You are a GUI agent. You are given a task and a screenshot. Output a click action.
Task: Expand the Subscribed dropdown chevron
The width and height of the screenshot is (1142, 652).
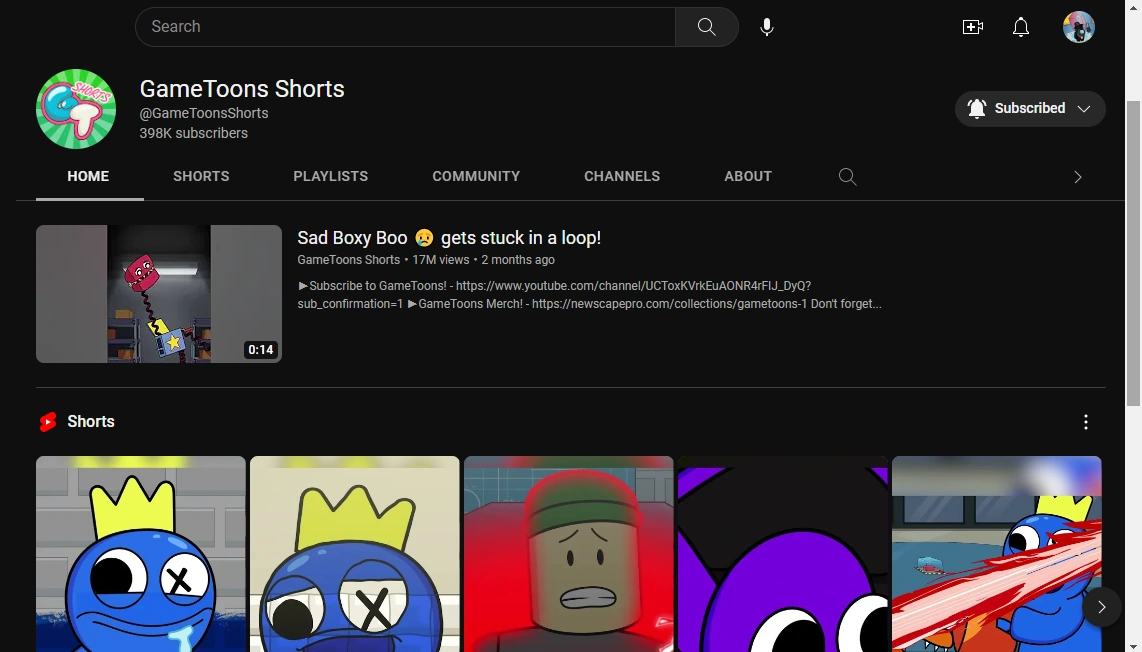1085,109
